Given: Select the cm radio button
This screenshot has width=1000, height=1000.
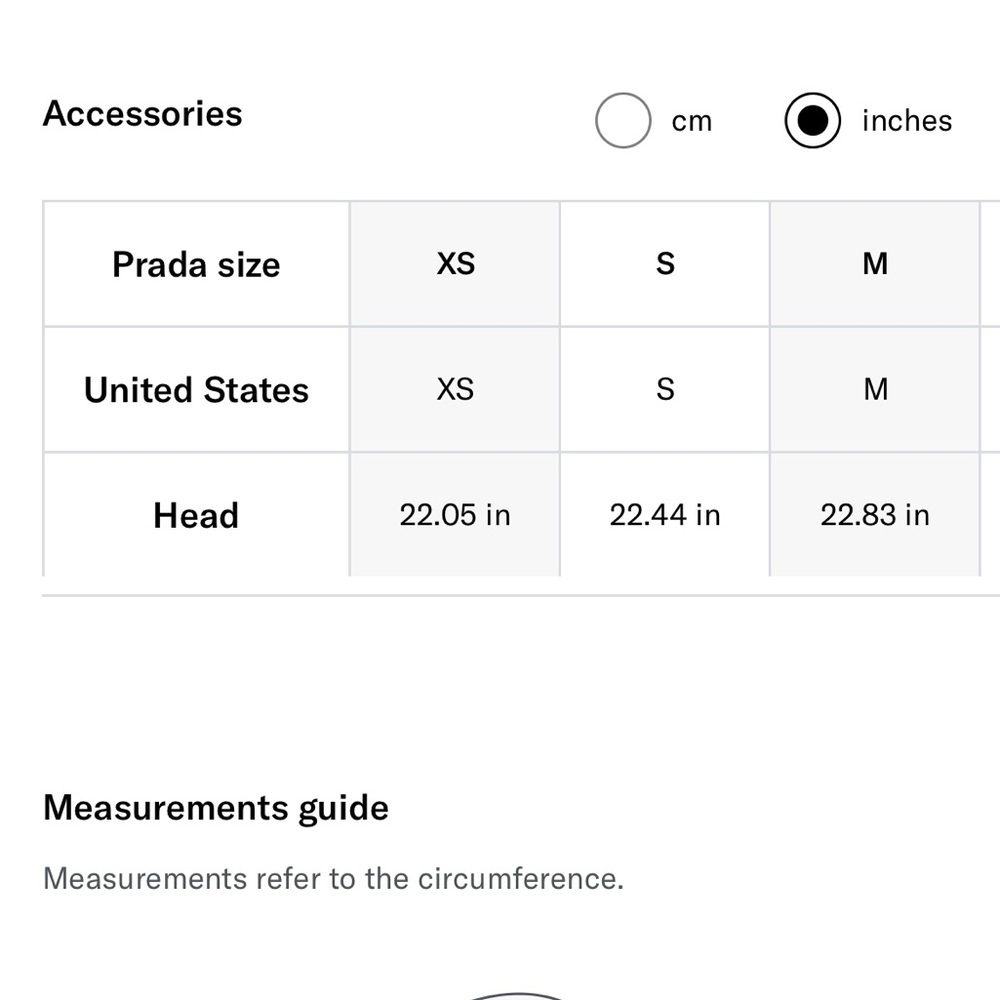Looking at the screenshot, I should (622, 121).
